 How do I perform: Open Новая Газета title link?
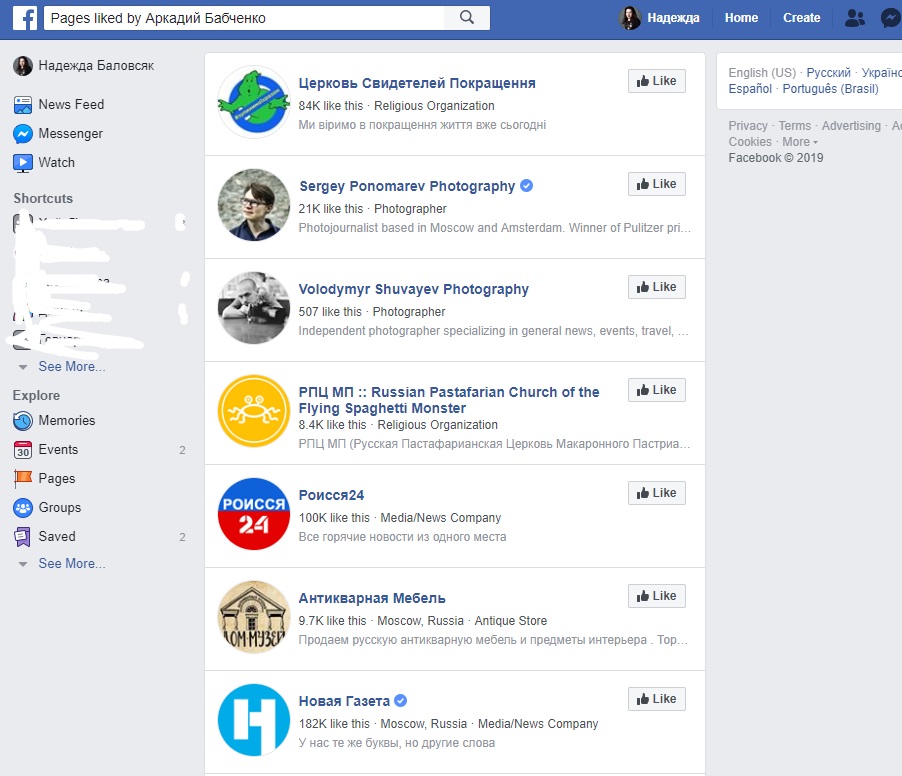click(344, 701)
